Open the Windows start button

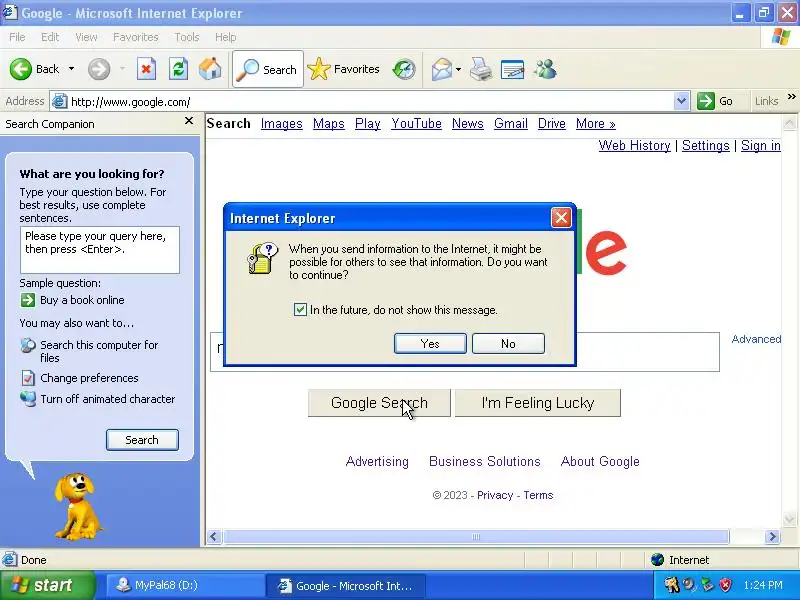tap(47, 585)
